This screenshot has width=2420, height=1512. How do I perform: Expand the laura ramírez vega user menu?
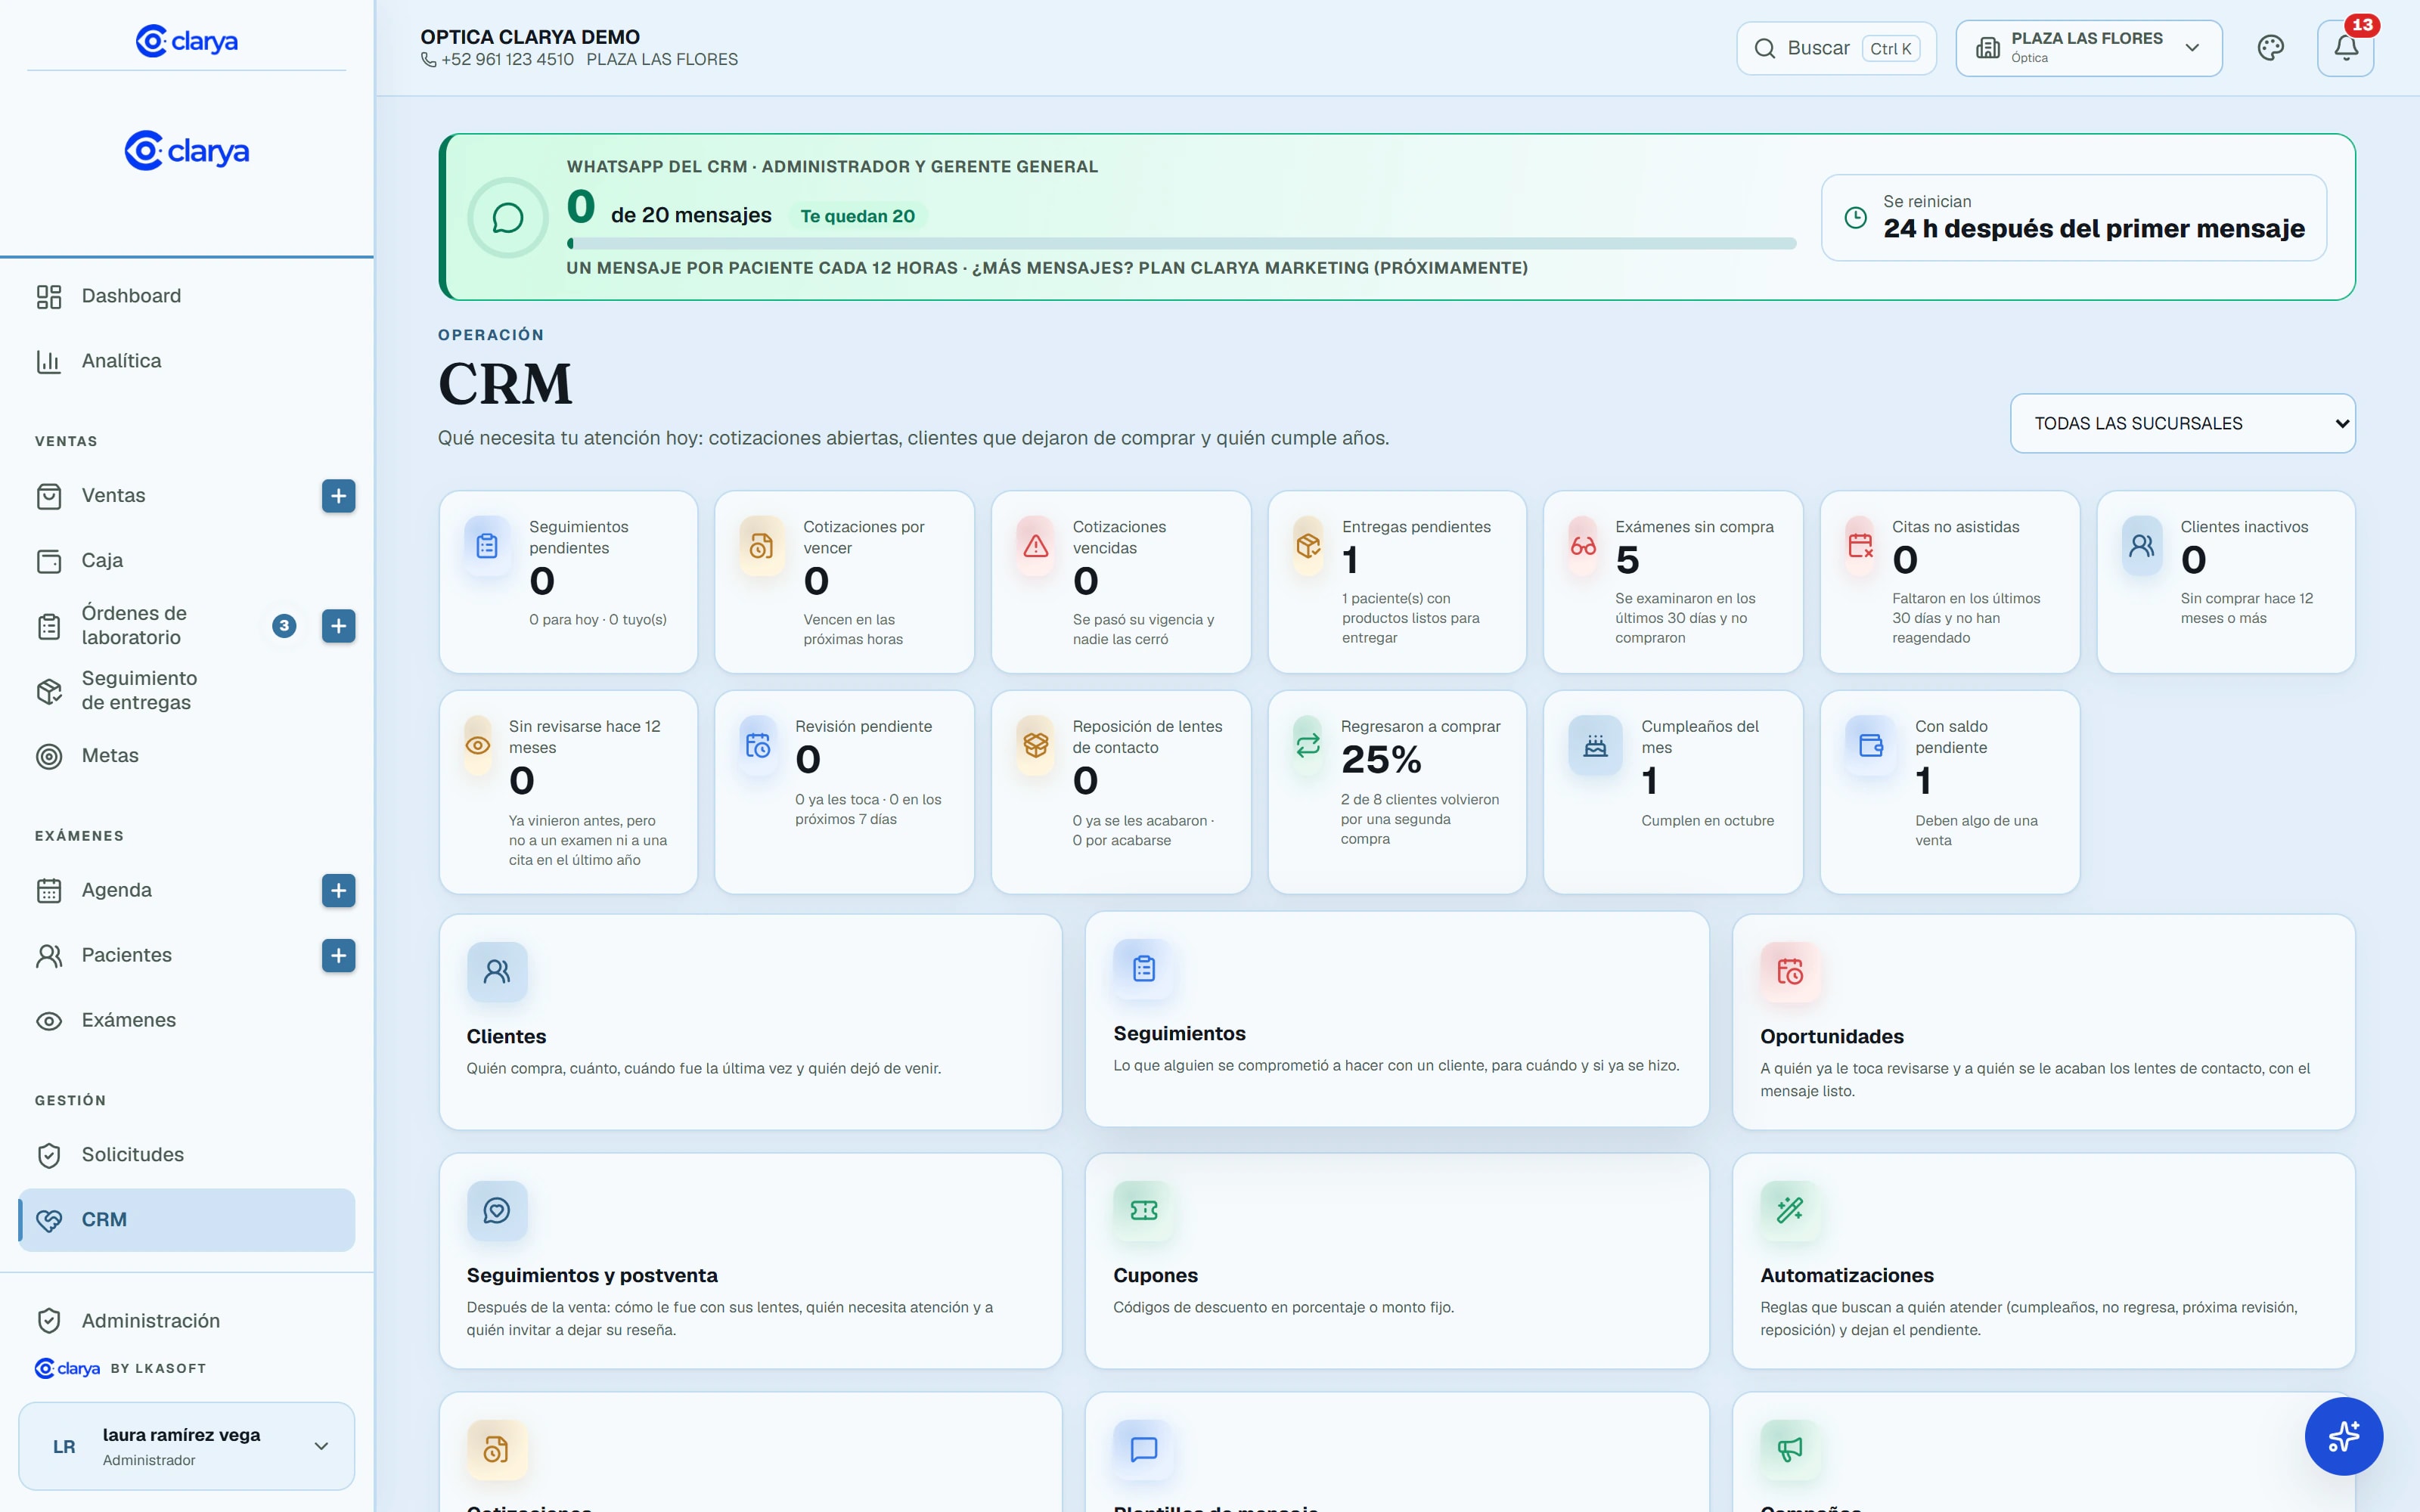186,1446
